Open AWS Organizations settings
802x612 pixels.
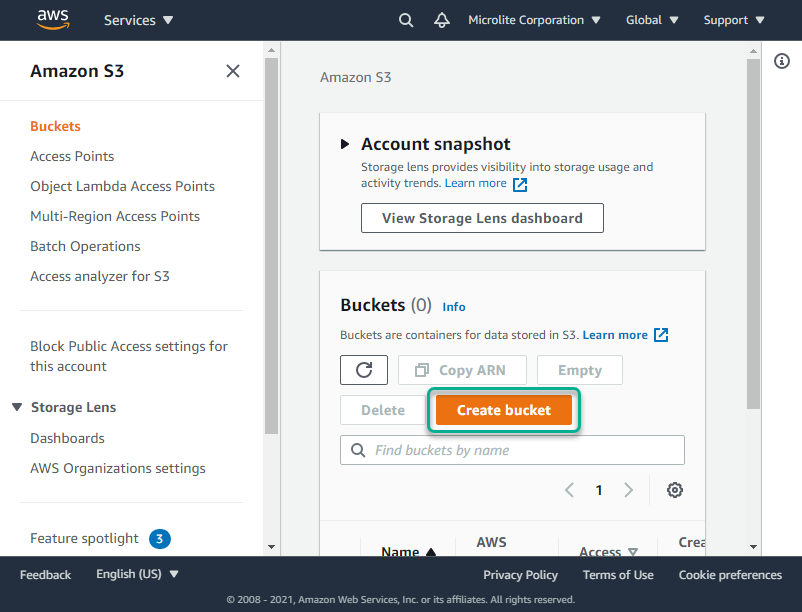[x=118, y=469]
